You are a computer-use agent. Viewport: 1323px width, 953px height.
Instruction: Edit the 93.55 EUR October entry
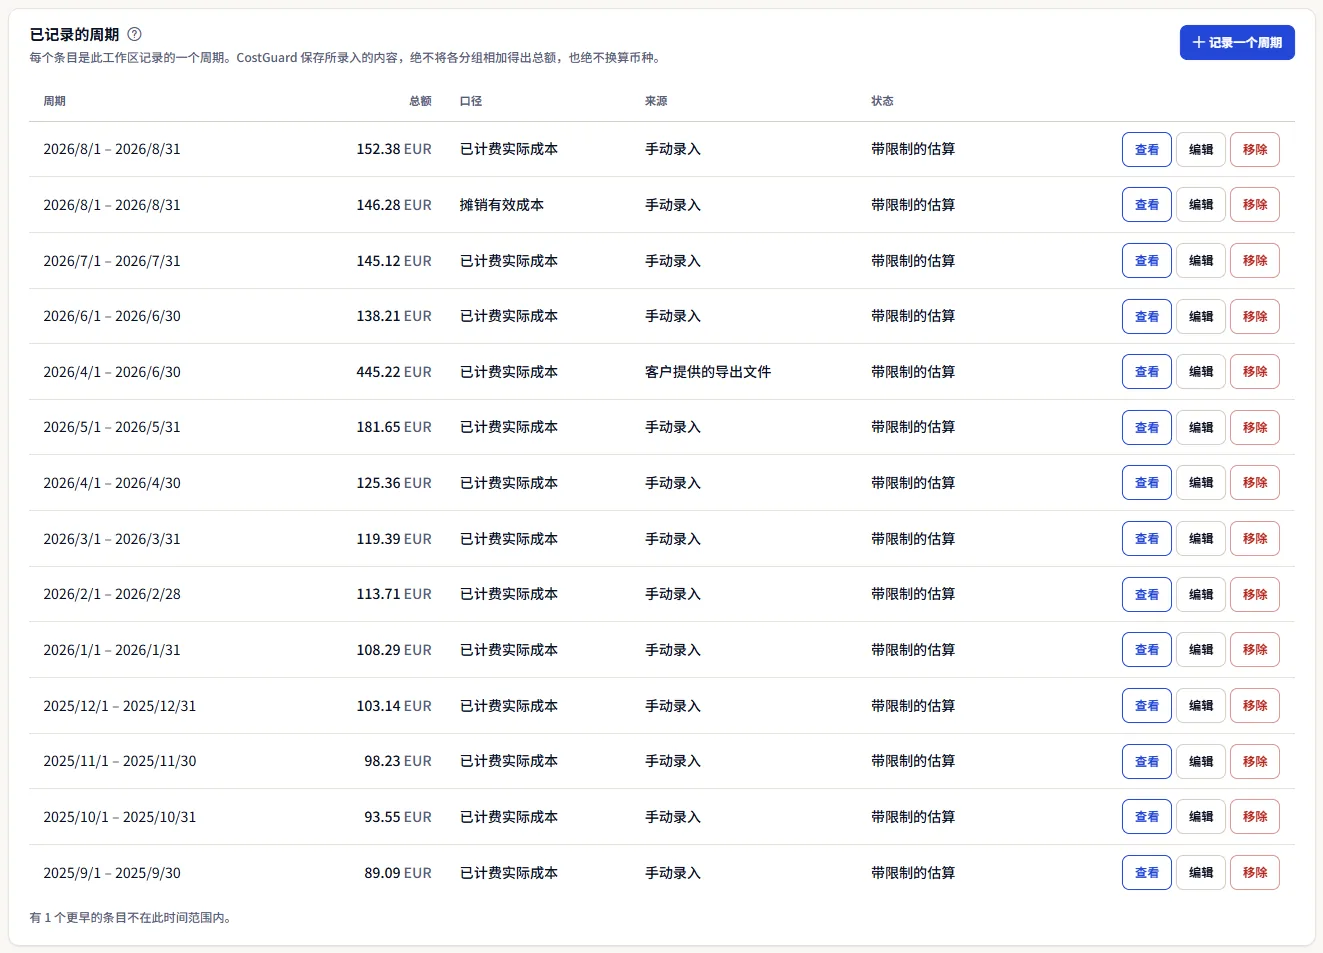pos(1201,817)
